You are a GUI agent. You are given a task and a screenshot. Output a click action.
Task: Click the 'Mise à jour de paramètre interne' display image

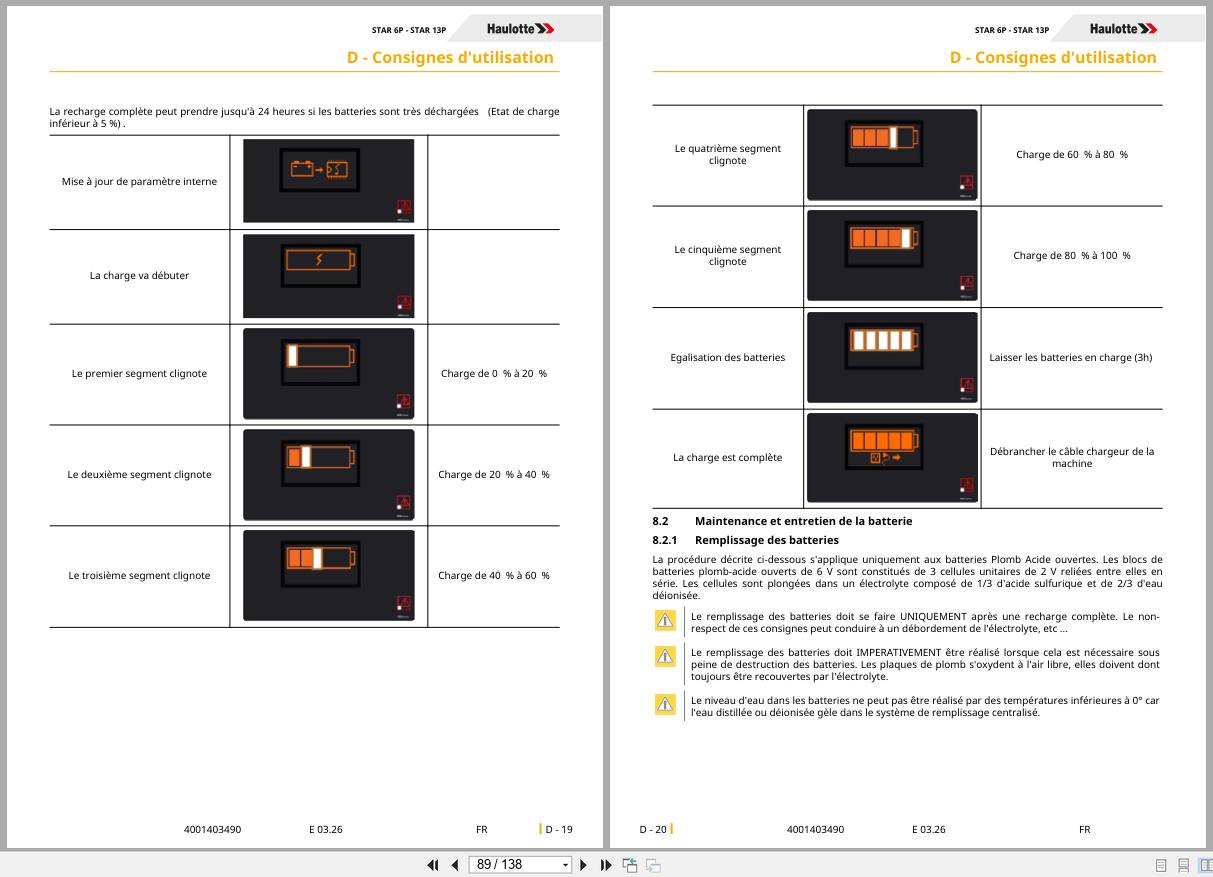coord(328,181)
